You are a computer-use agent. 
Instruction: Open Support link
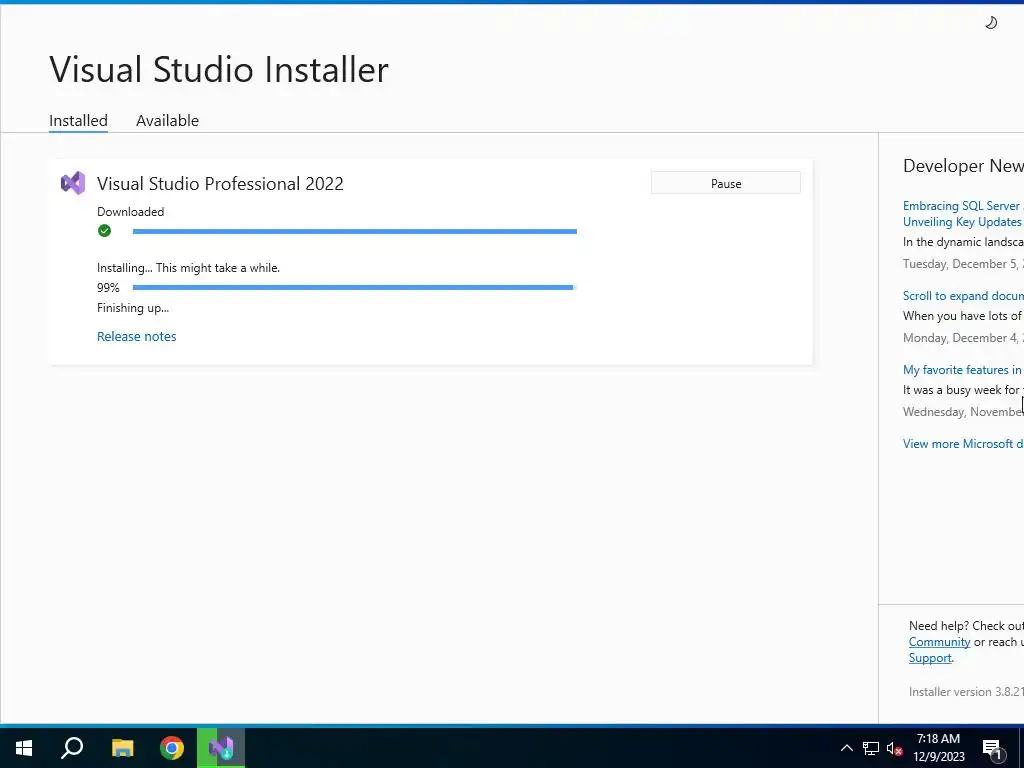(x=930, y=658)
